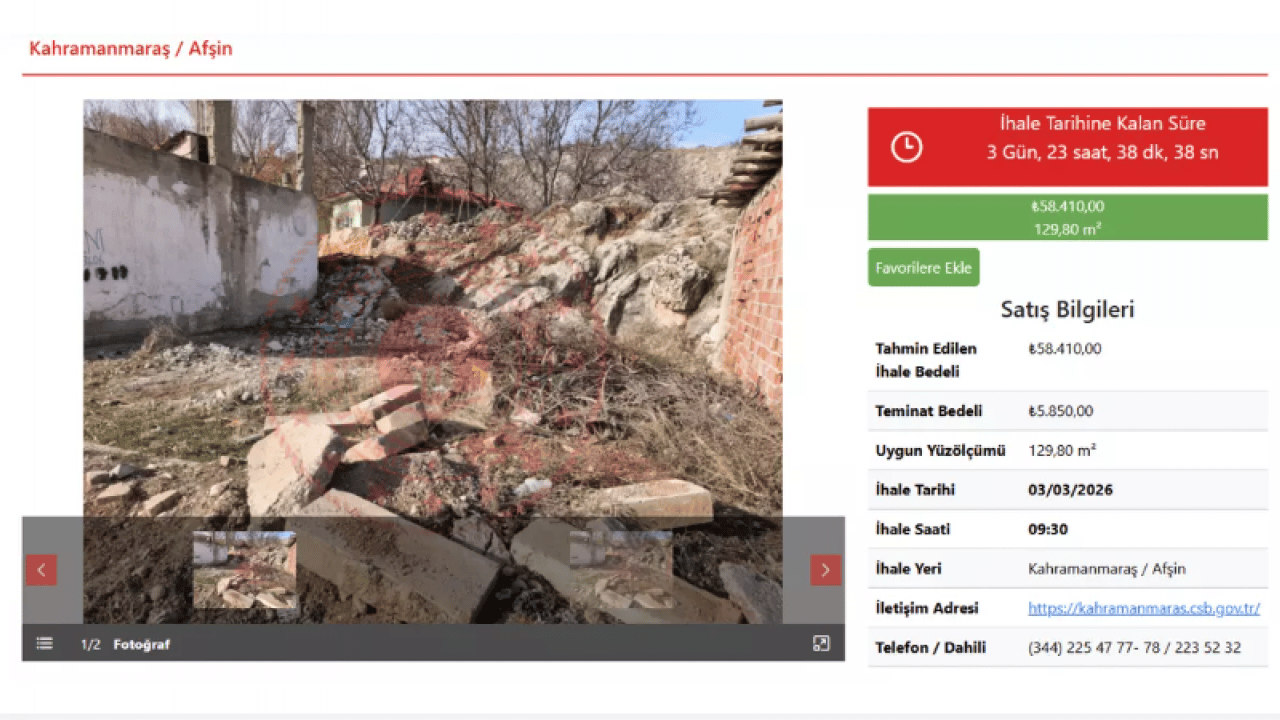
Task: Open the photo in fullscreen mode
Action: point(821,644)
